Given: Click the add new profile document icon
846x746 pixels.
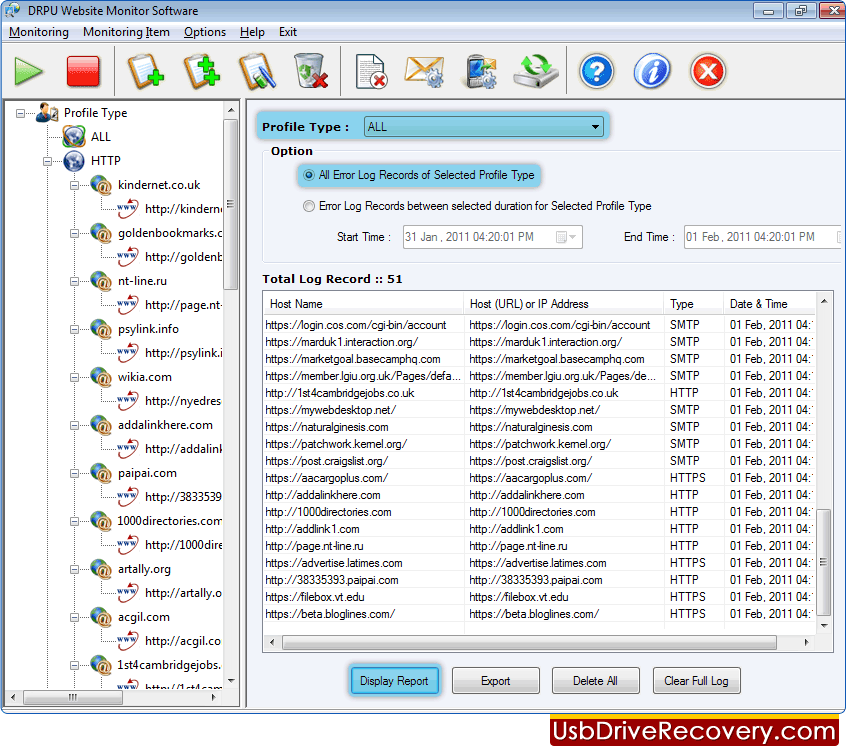Looking at the screenshot, I should tap(145, 71).
